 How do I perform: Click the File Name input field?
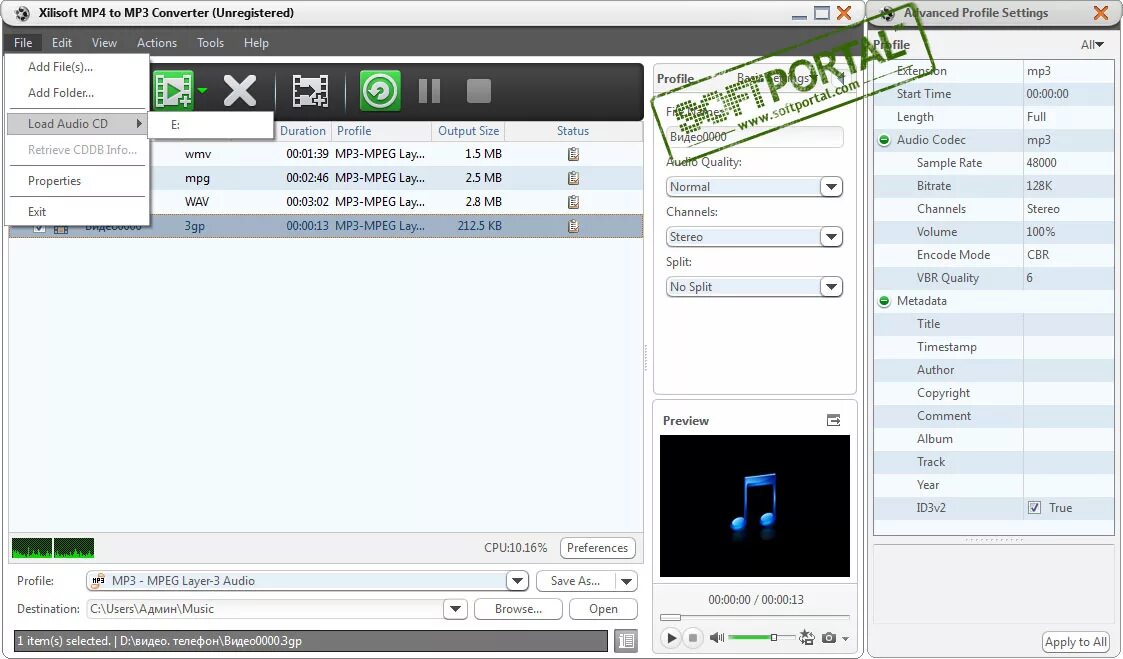tap(754, 137)
